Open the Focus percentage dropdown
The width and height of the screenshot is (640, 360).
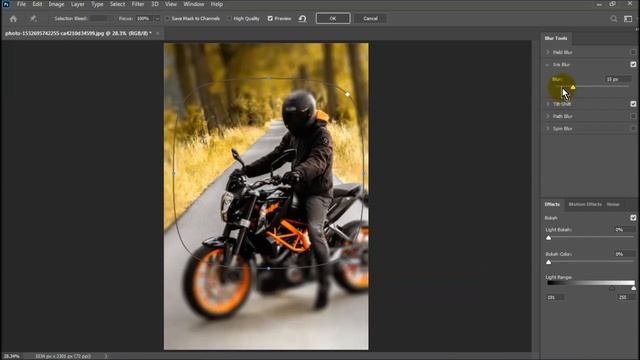point(157,19)
